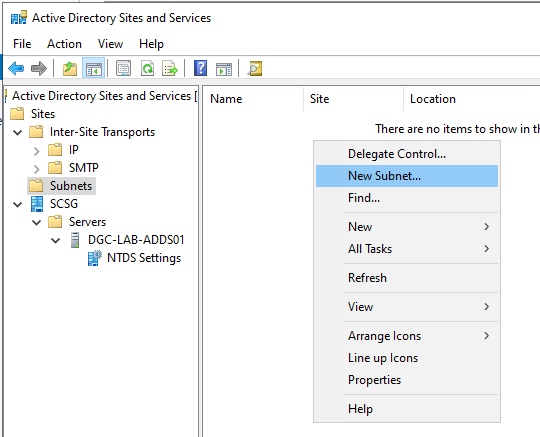Click the Export List toolbar icon

point(170,69)
